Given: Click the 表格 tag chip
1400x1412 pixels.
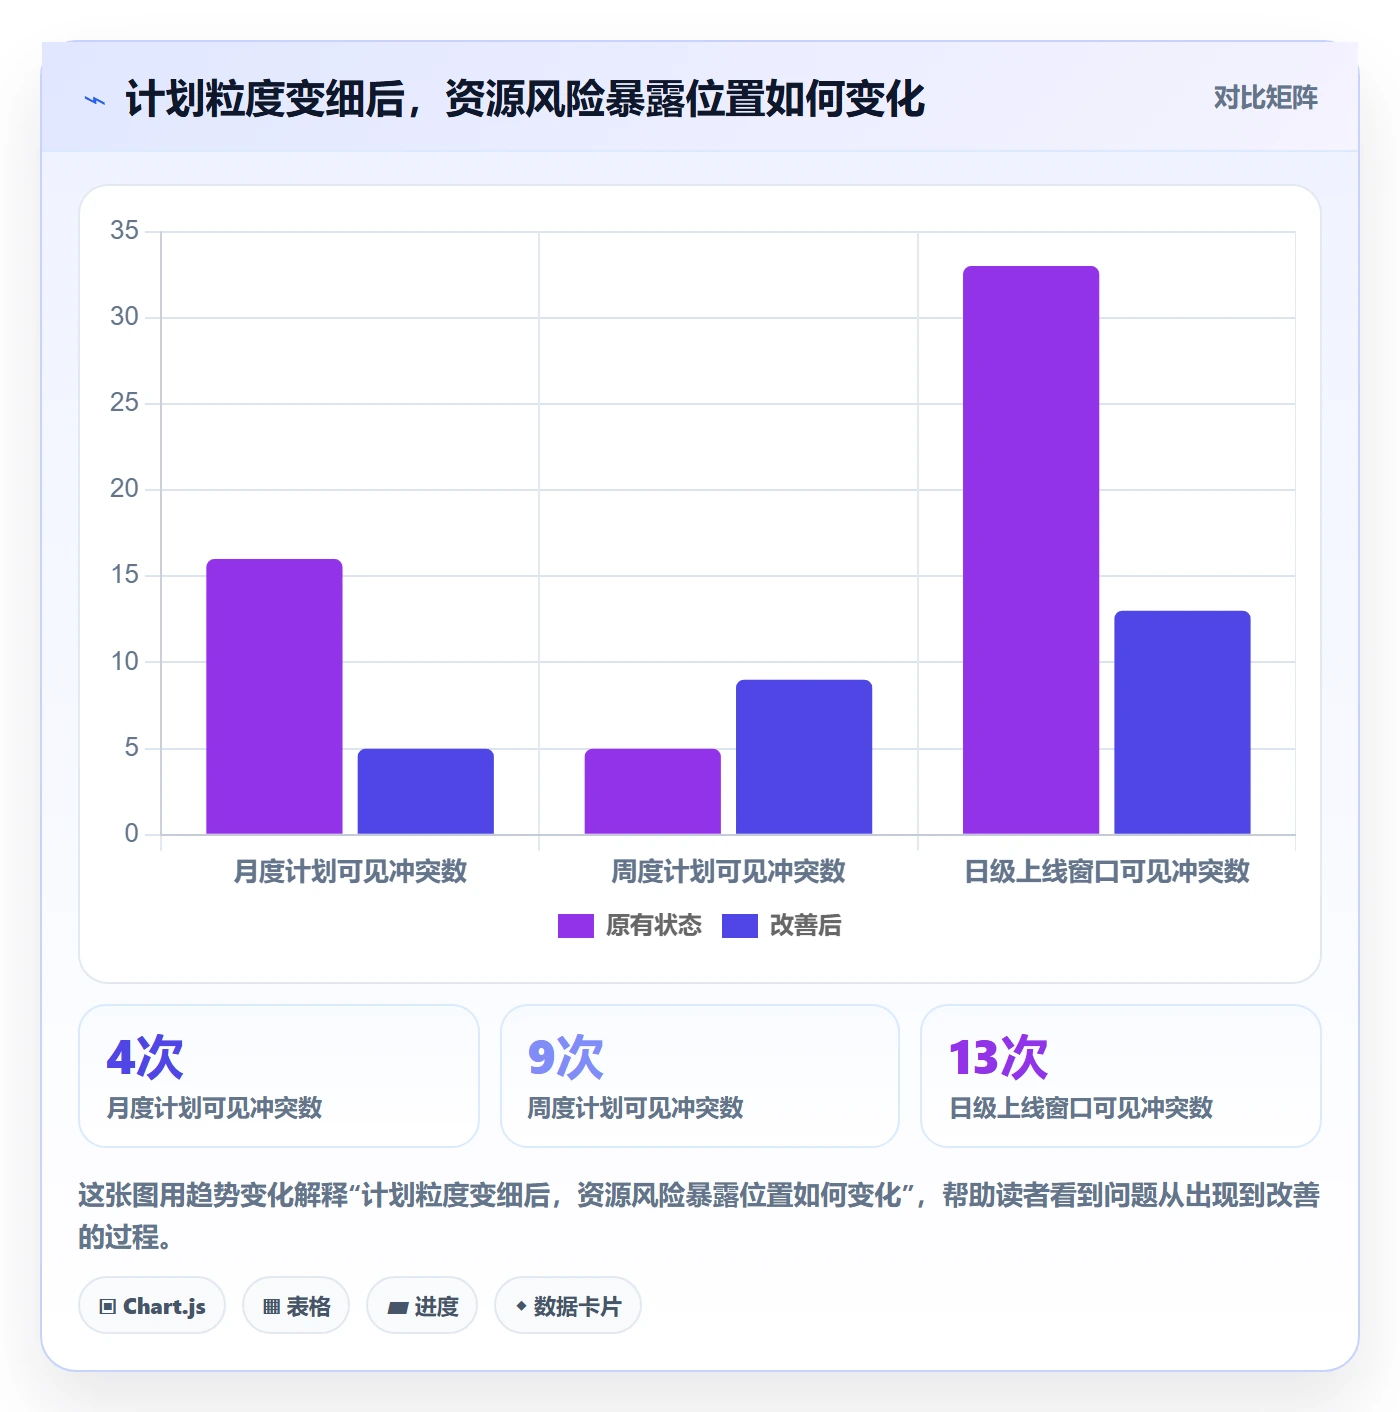Looking at the screenshot, I should click(x=296, y=1306).
